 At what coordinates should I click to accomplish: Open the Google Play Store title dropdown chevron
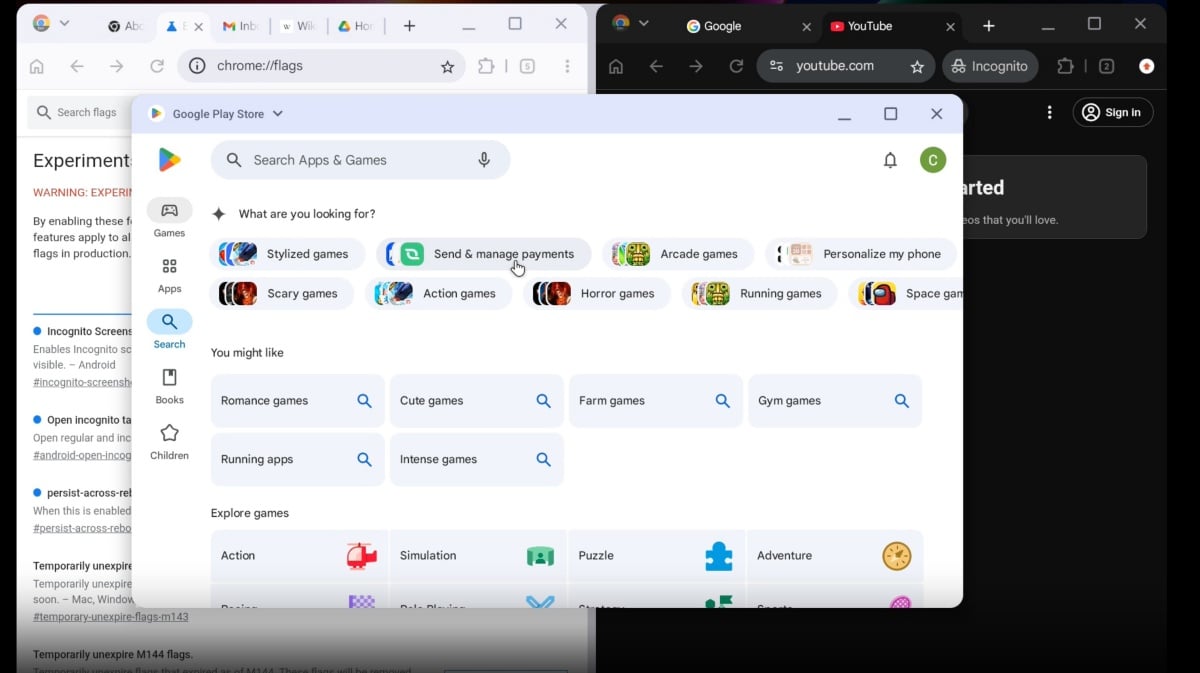[277, 113]
